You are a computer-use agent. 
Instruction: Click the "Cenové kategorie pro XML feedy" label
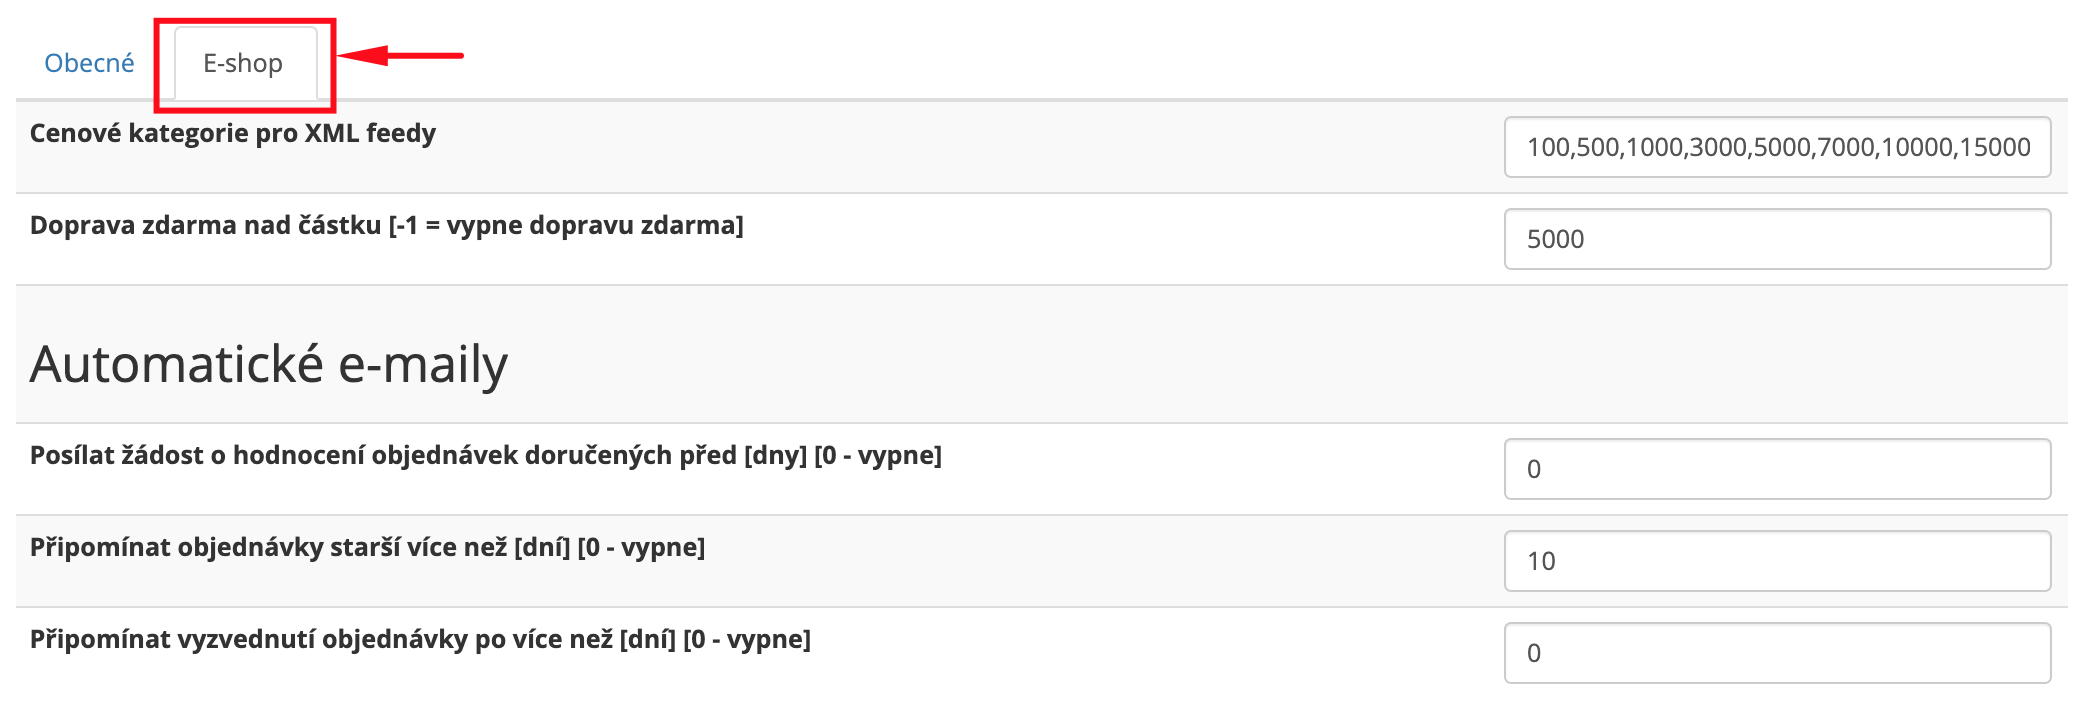[232, 133]
